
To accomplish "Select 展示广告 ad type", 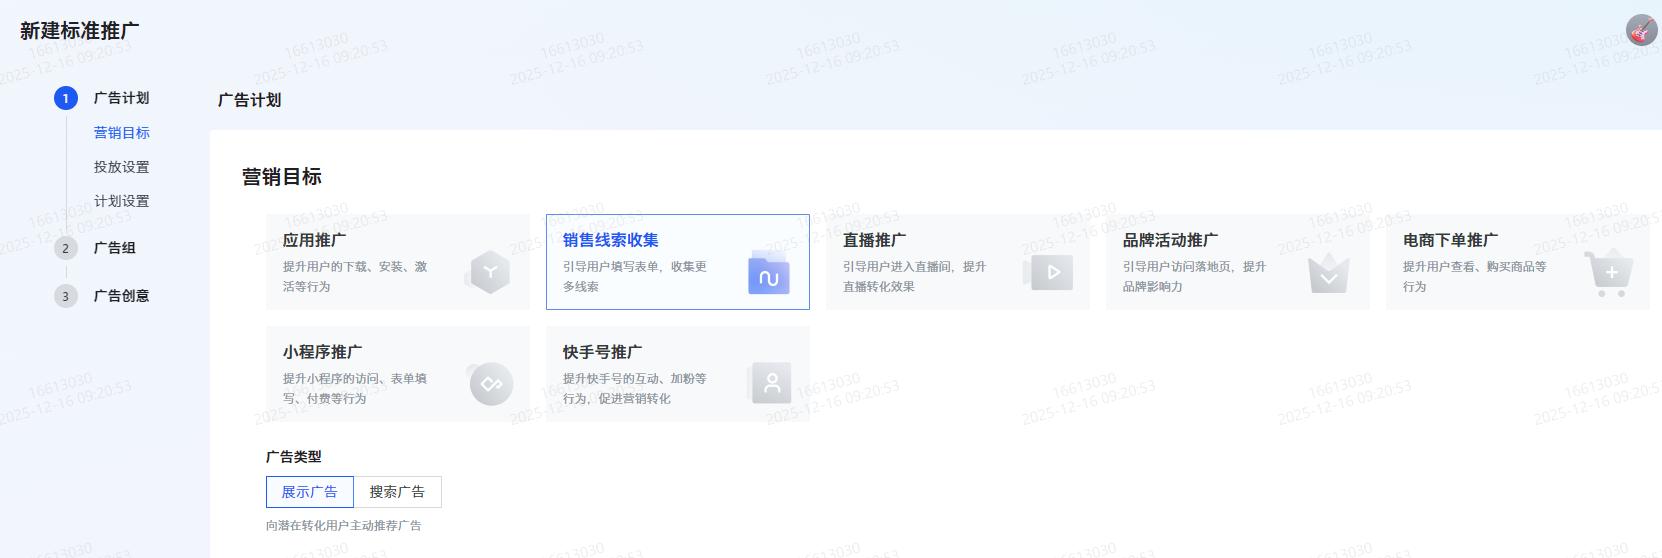I will point(309,492).
